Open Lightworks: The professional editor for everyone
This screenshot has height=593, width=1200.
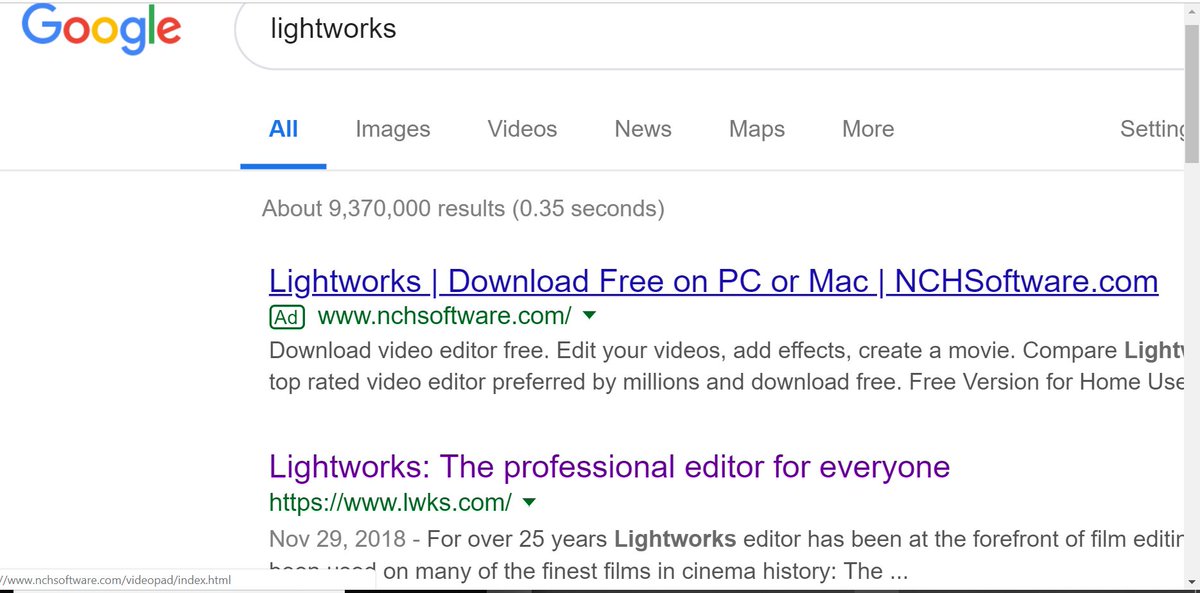[609, 467]
